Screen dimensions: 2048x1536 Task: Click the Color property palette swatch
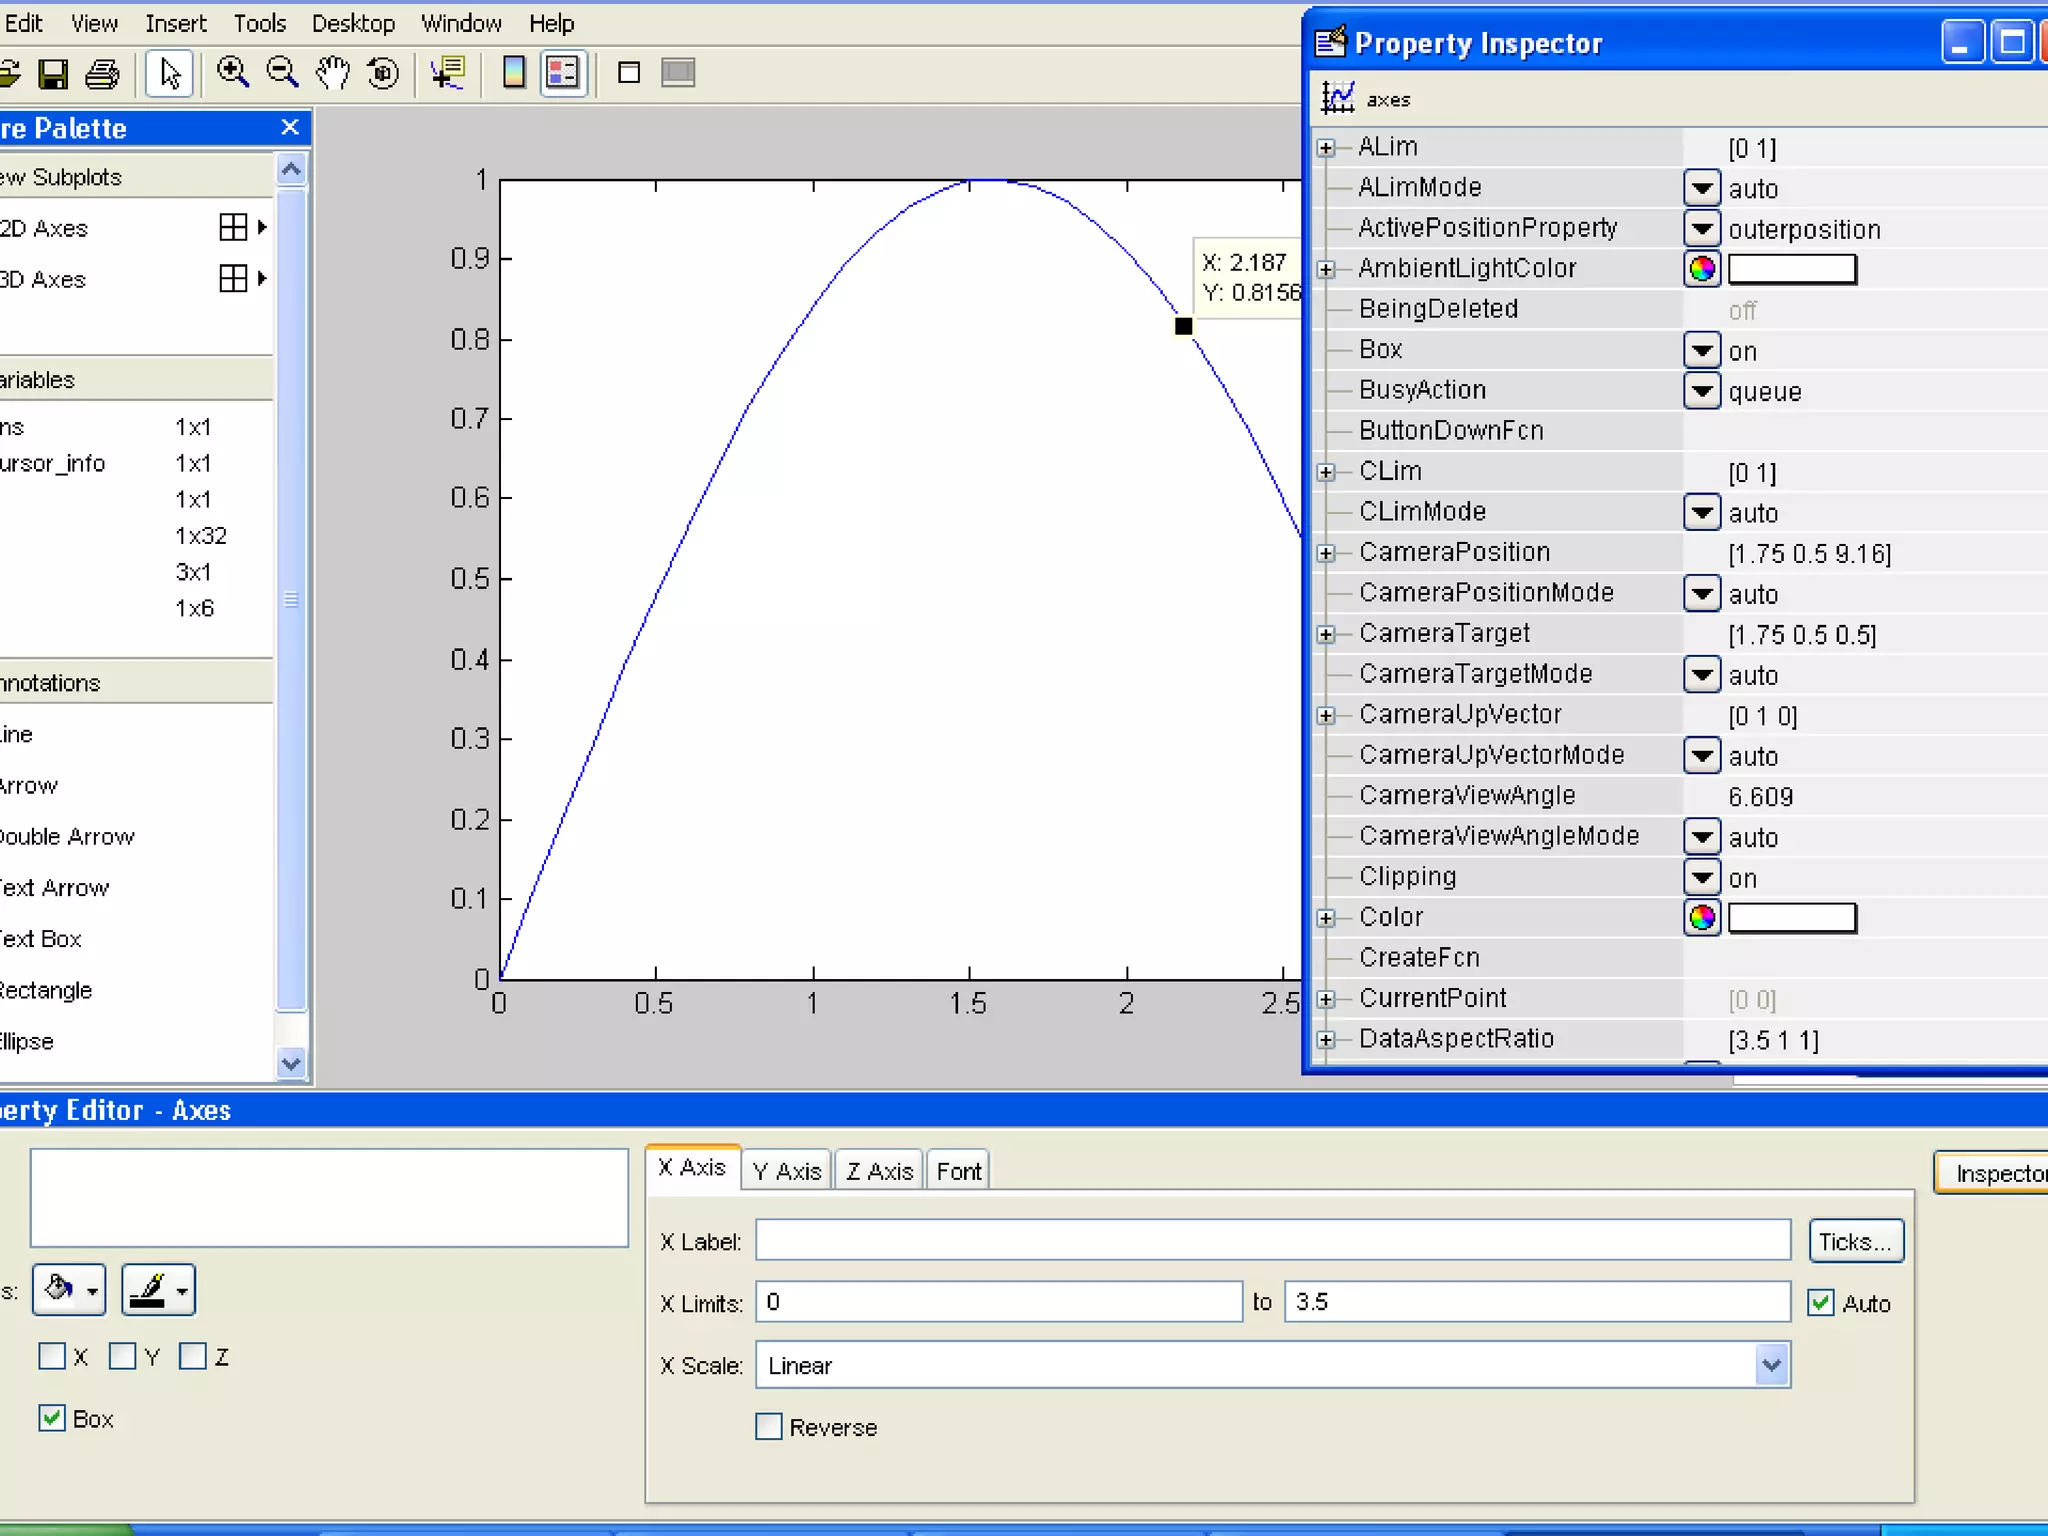[x=1701, y=917]
